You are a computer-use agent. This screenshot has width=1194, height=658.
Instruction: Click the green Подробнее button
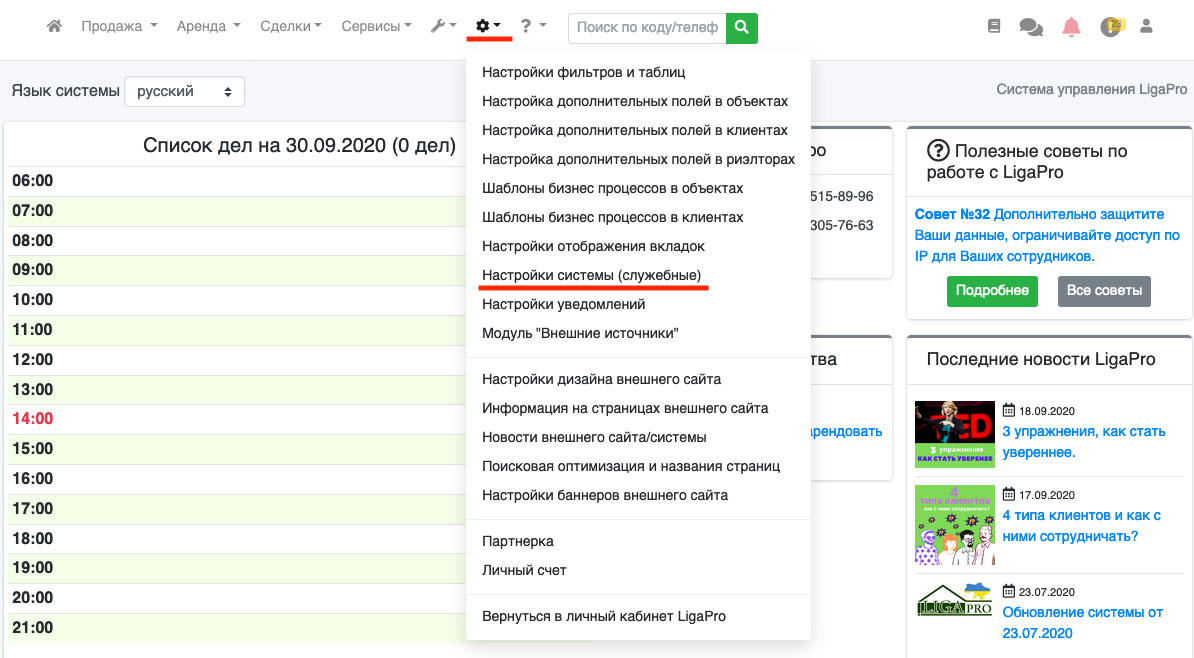tap(991, 291)
